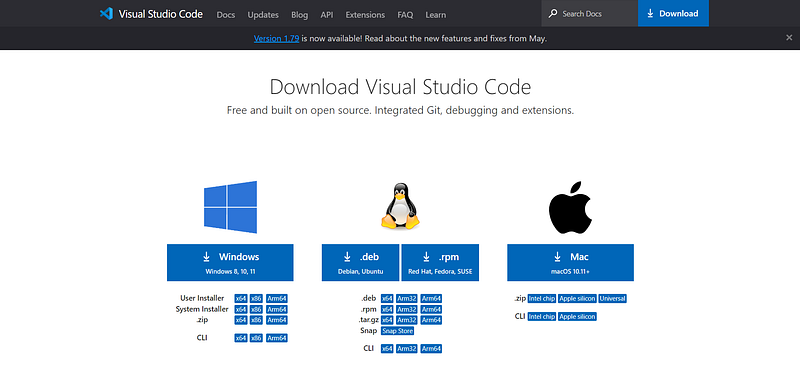Viewport: 800px width, 390px height.
Task: Open the Learn page
Action: (x=435, y=15)
